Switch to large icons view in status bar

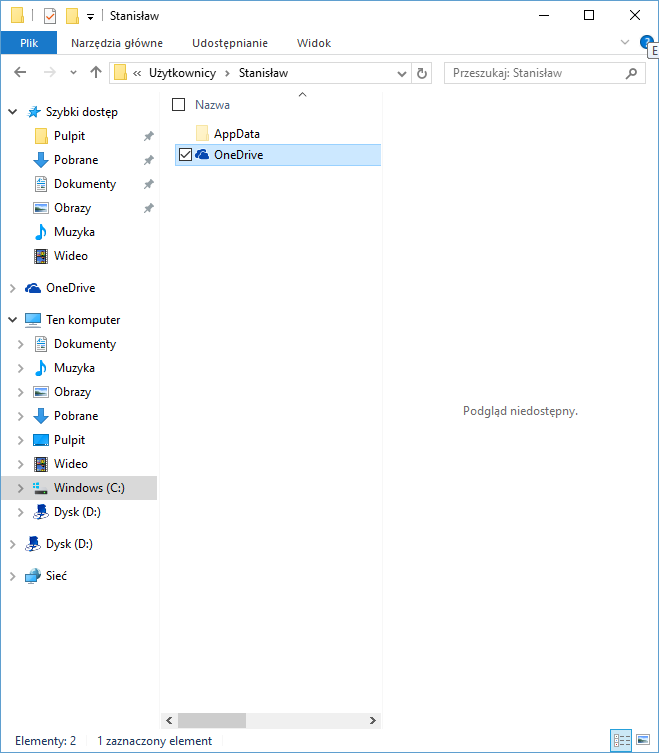pos(643,741)
